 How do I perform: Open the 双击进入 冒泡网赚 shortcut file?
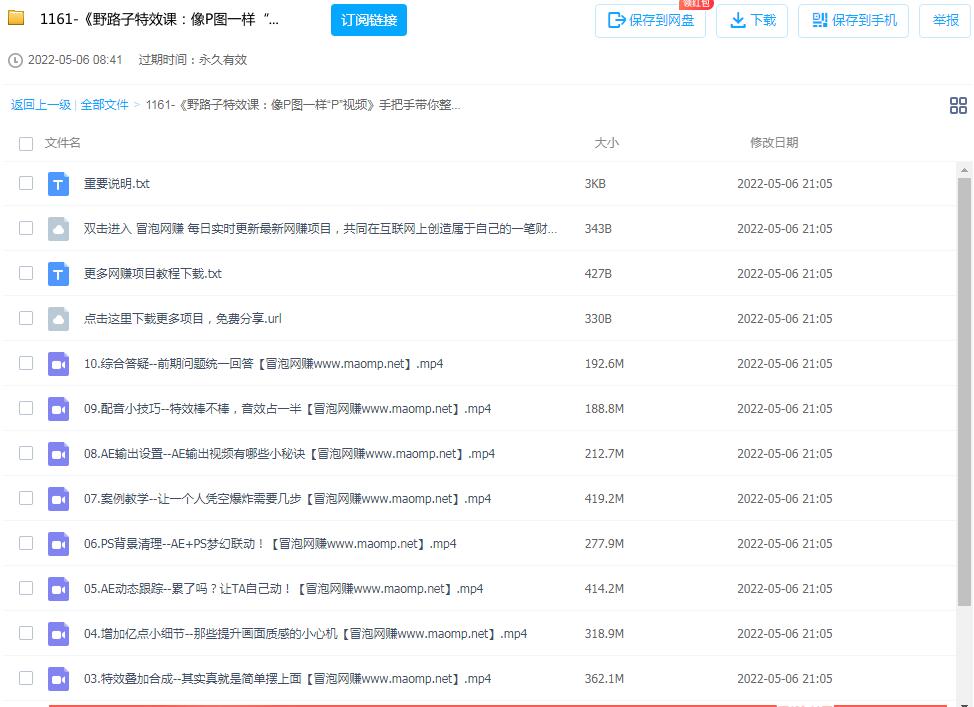(321, 229)
